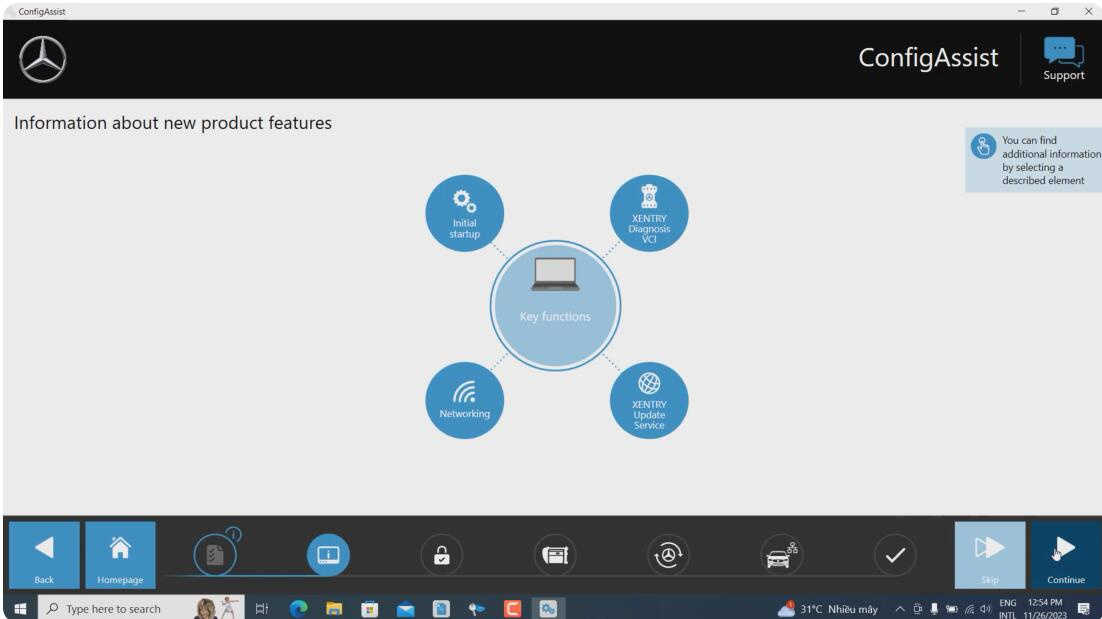This screenshot has height=619, width=1102.
Task: Select the XENTRY Update Service circle
Action: (649, 400)
